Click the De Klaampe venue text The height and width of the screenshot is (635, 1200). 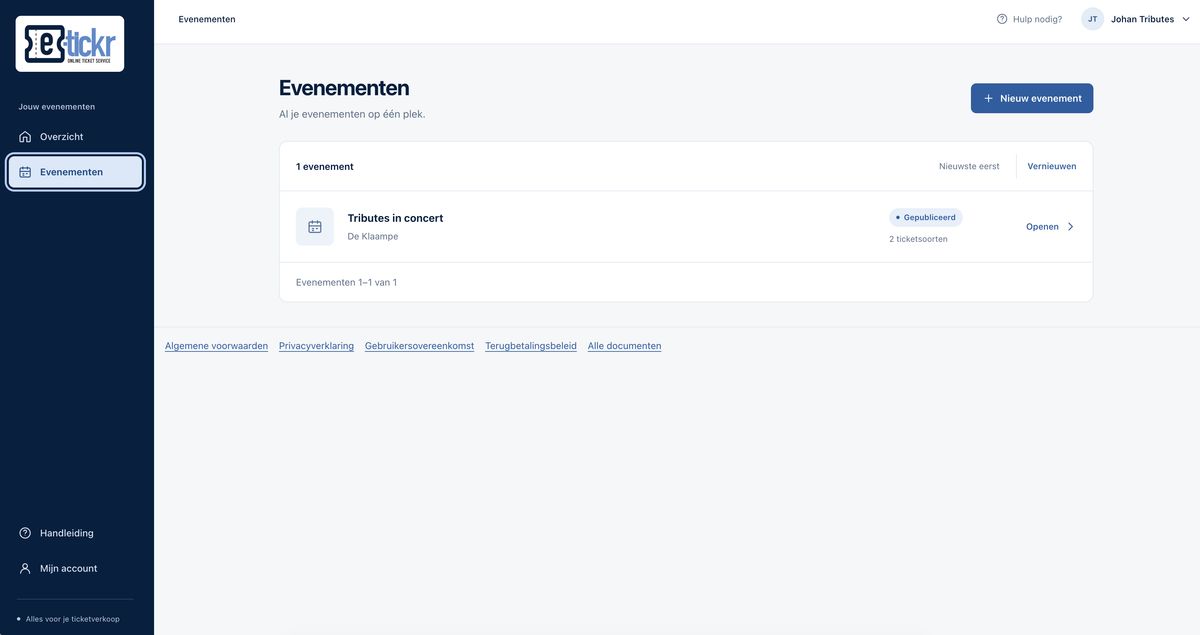pos(373,237)
